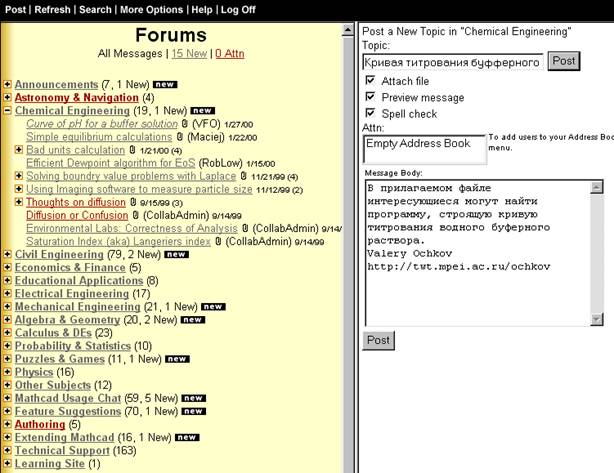The height and width of the screenshot is (473, 614).
Task: Uncheck the Attach file checkbox
Action: 370,80
